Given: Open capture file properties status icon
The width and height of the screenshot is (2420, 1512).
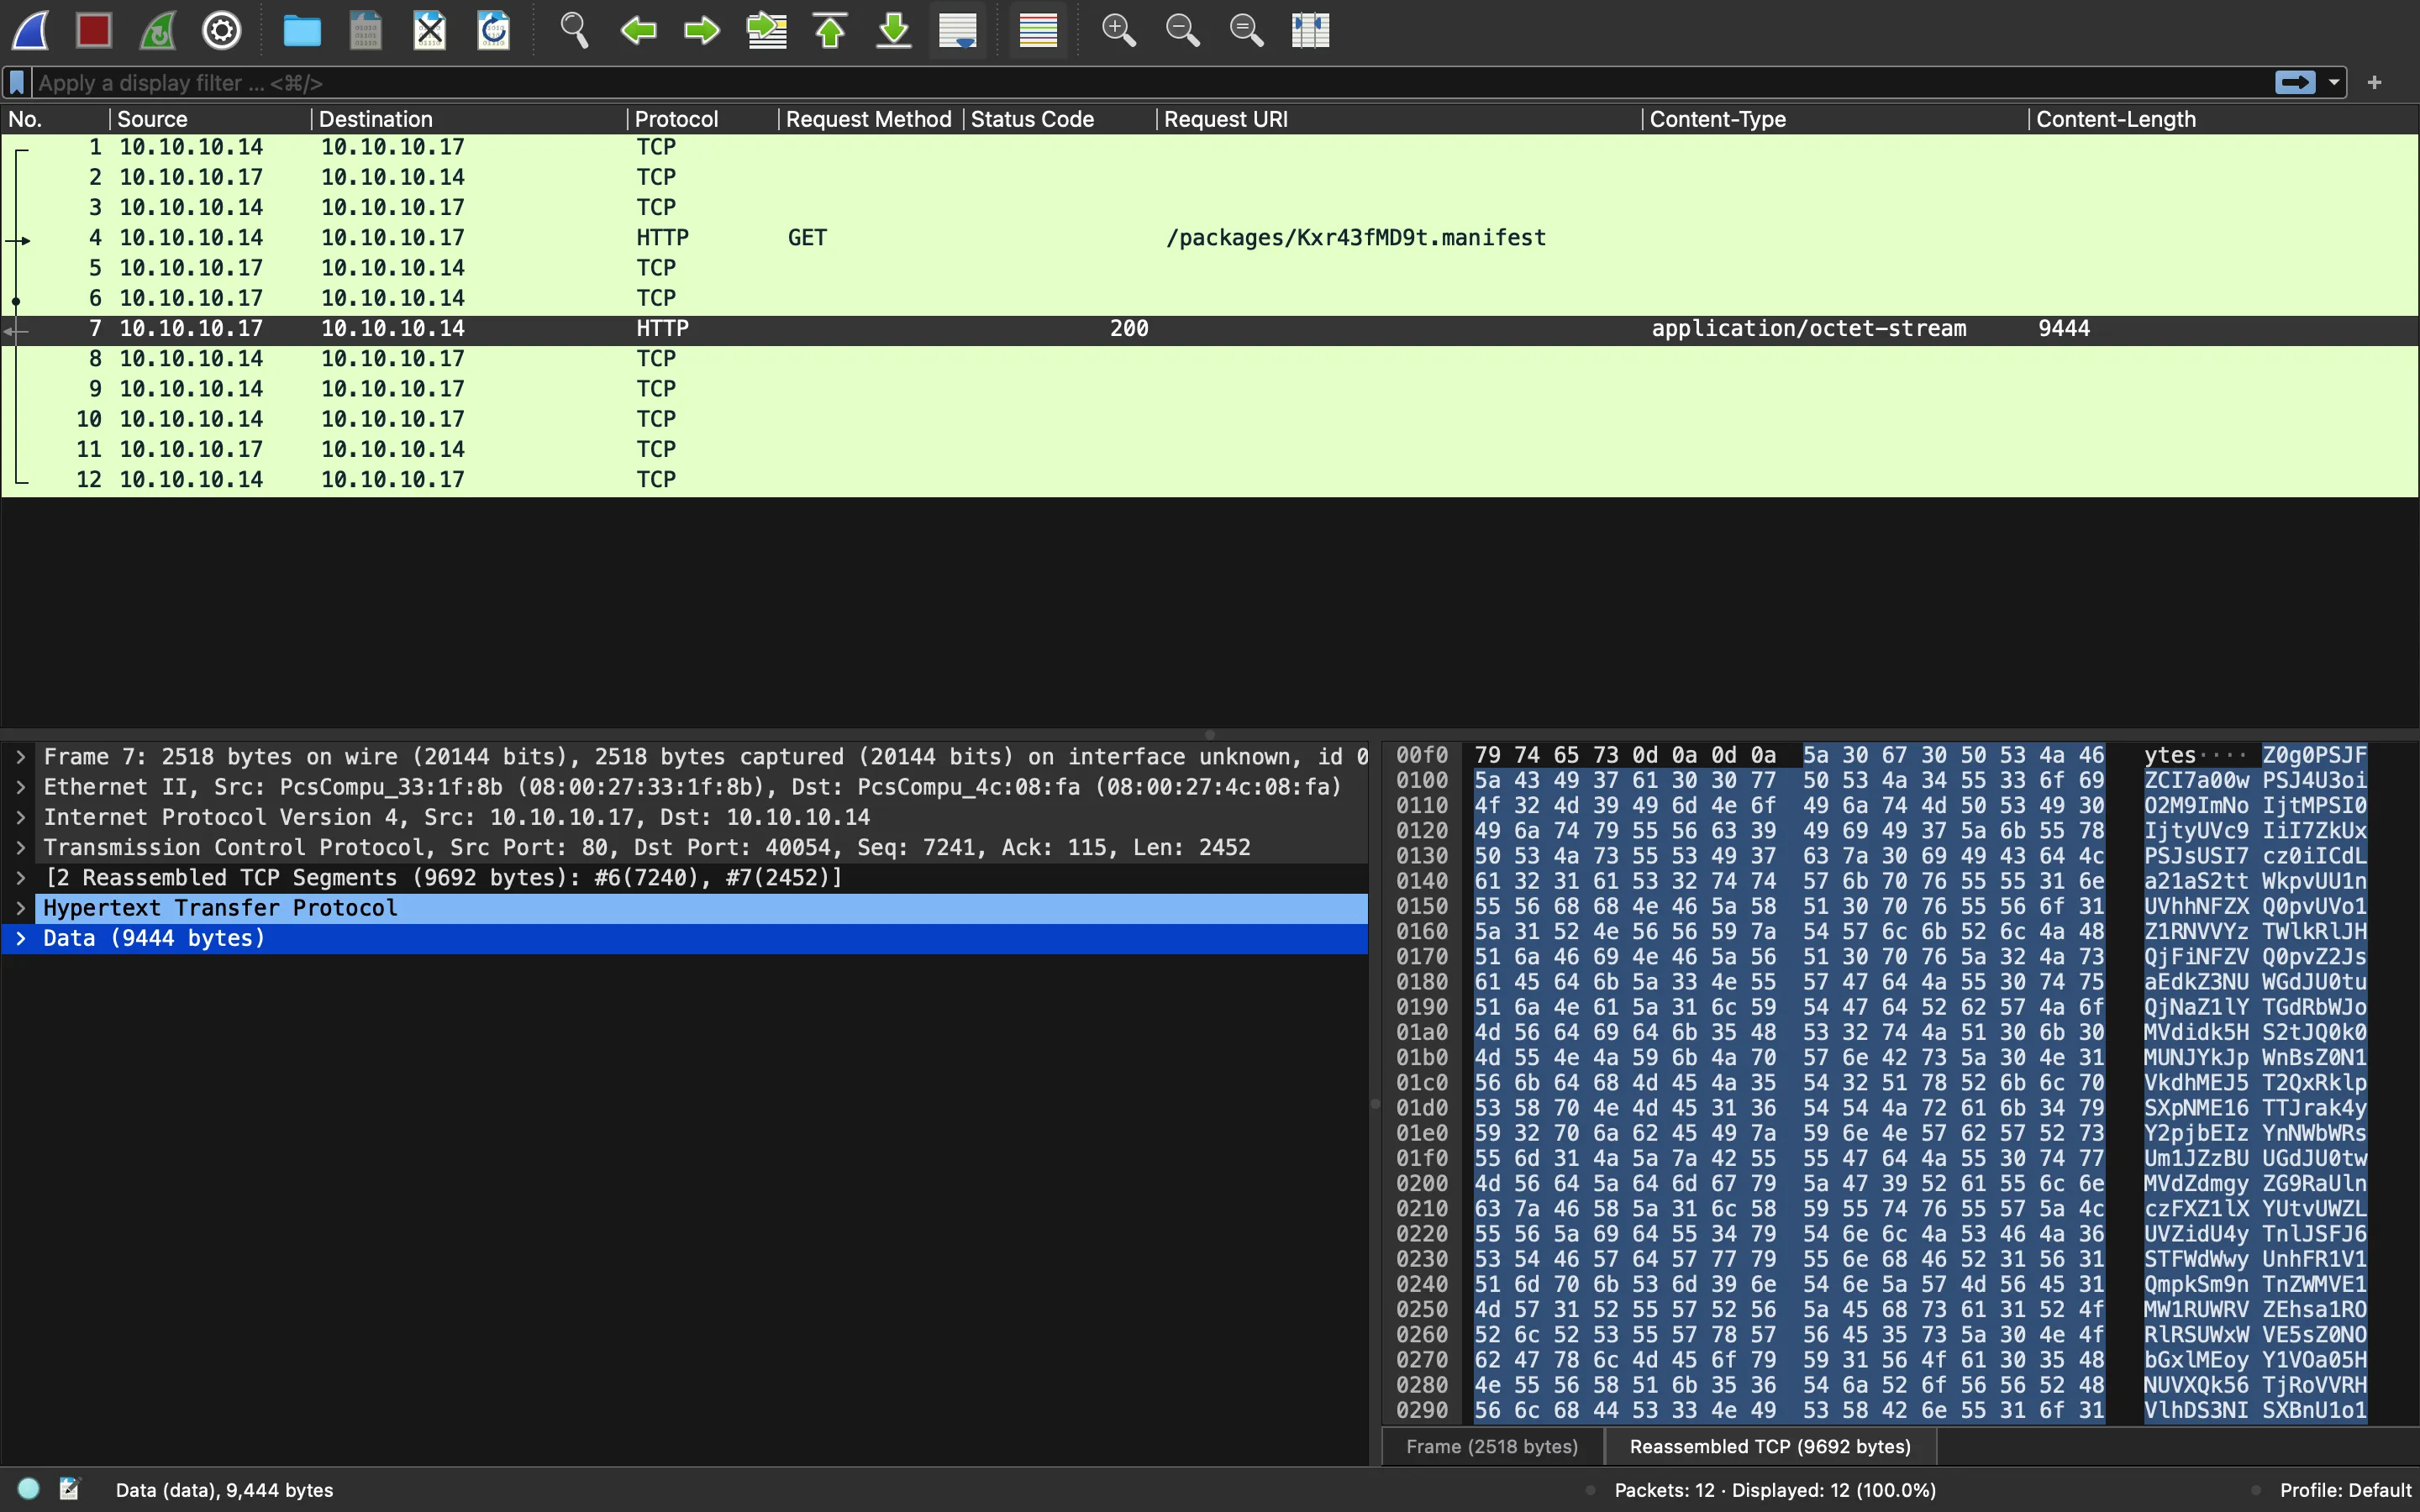Looking at the screenshot, I should click(x=70, y=1489).
